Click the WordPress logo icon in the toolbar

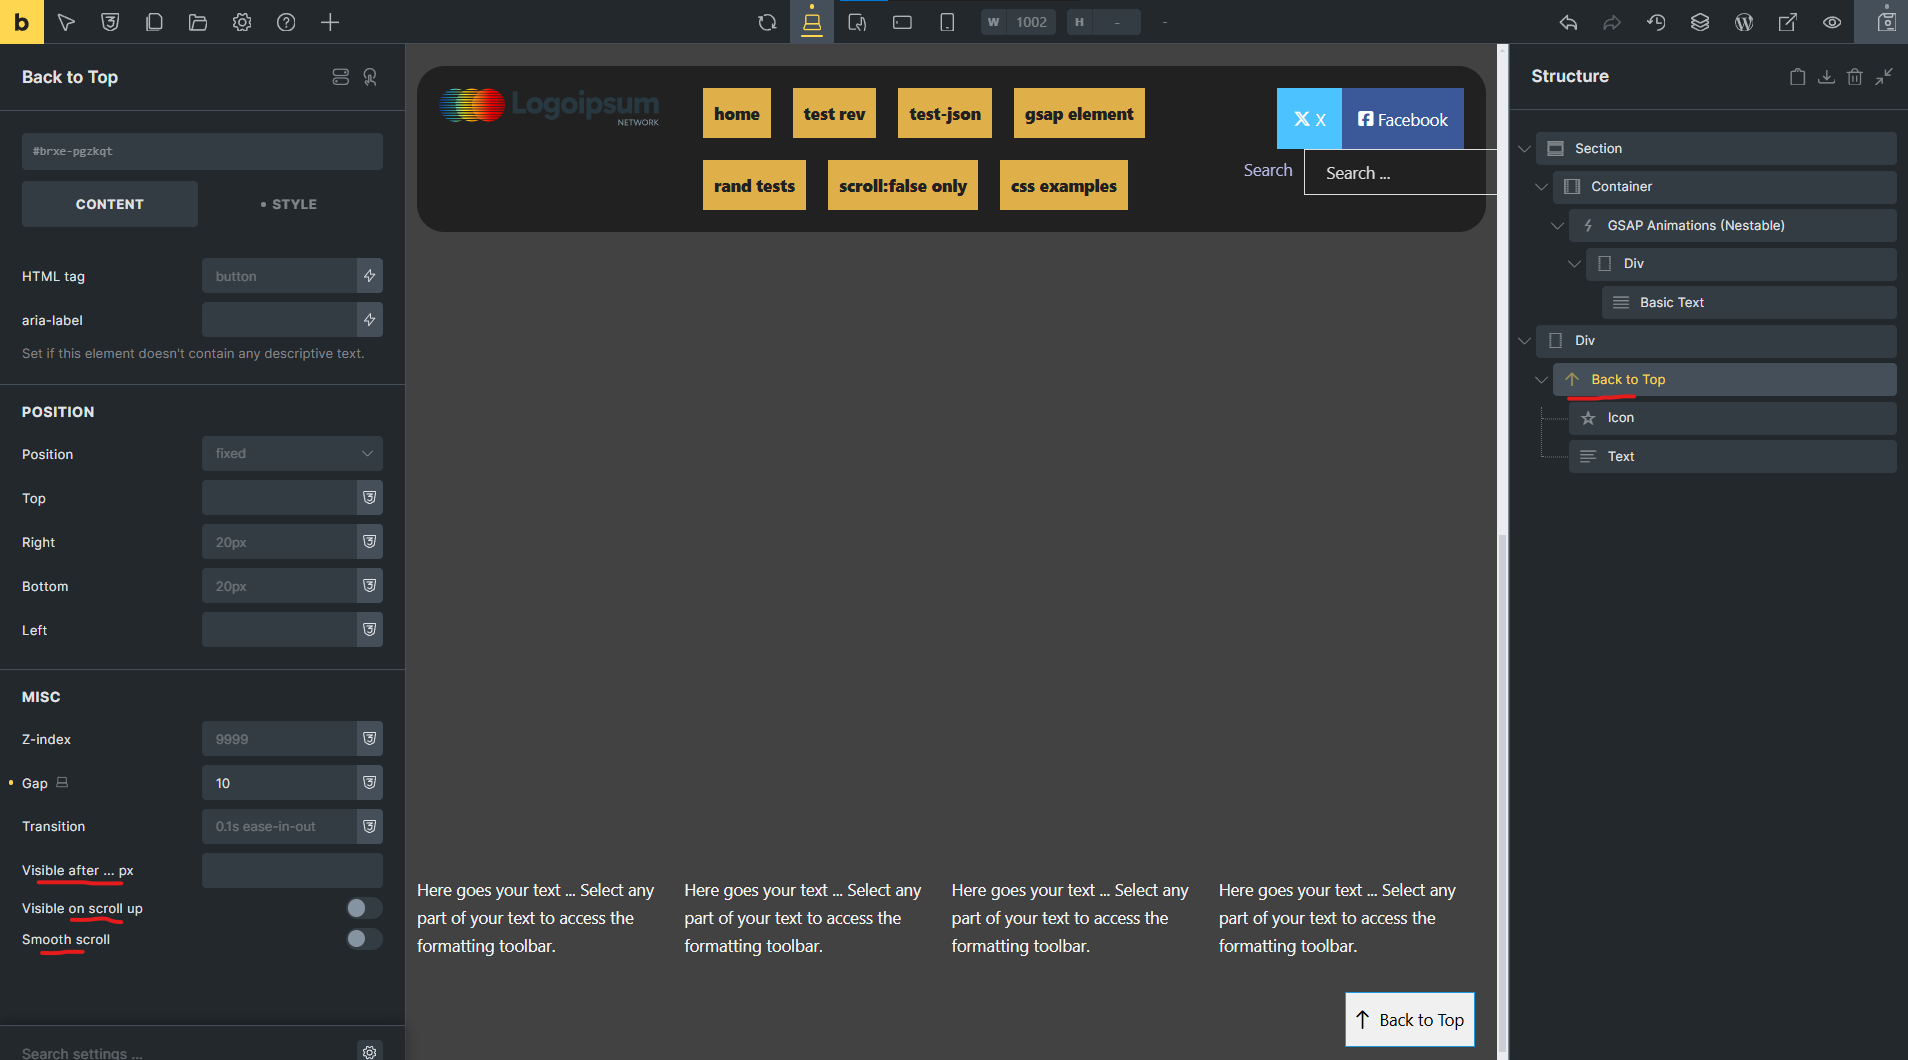click(x=1744, y=22)
